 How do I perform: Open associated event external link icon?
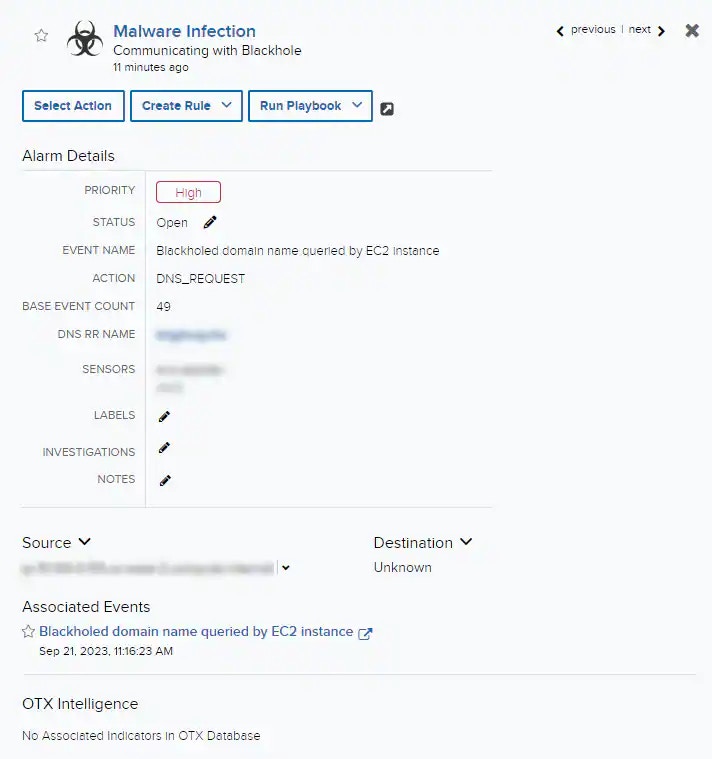tap(365, 633)
